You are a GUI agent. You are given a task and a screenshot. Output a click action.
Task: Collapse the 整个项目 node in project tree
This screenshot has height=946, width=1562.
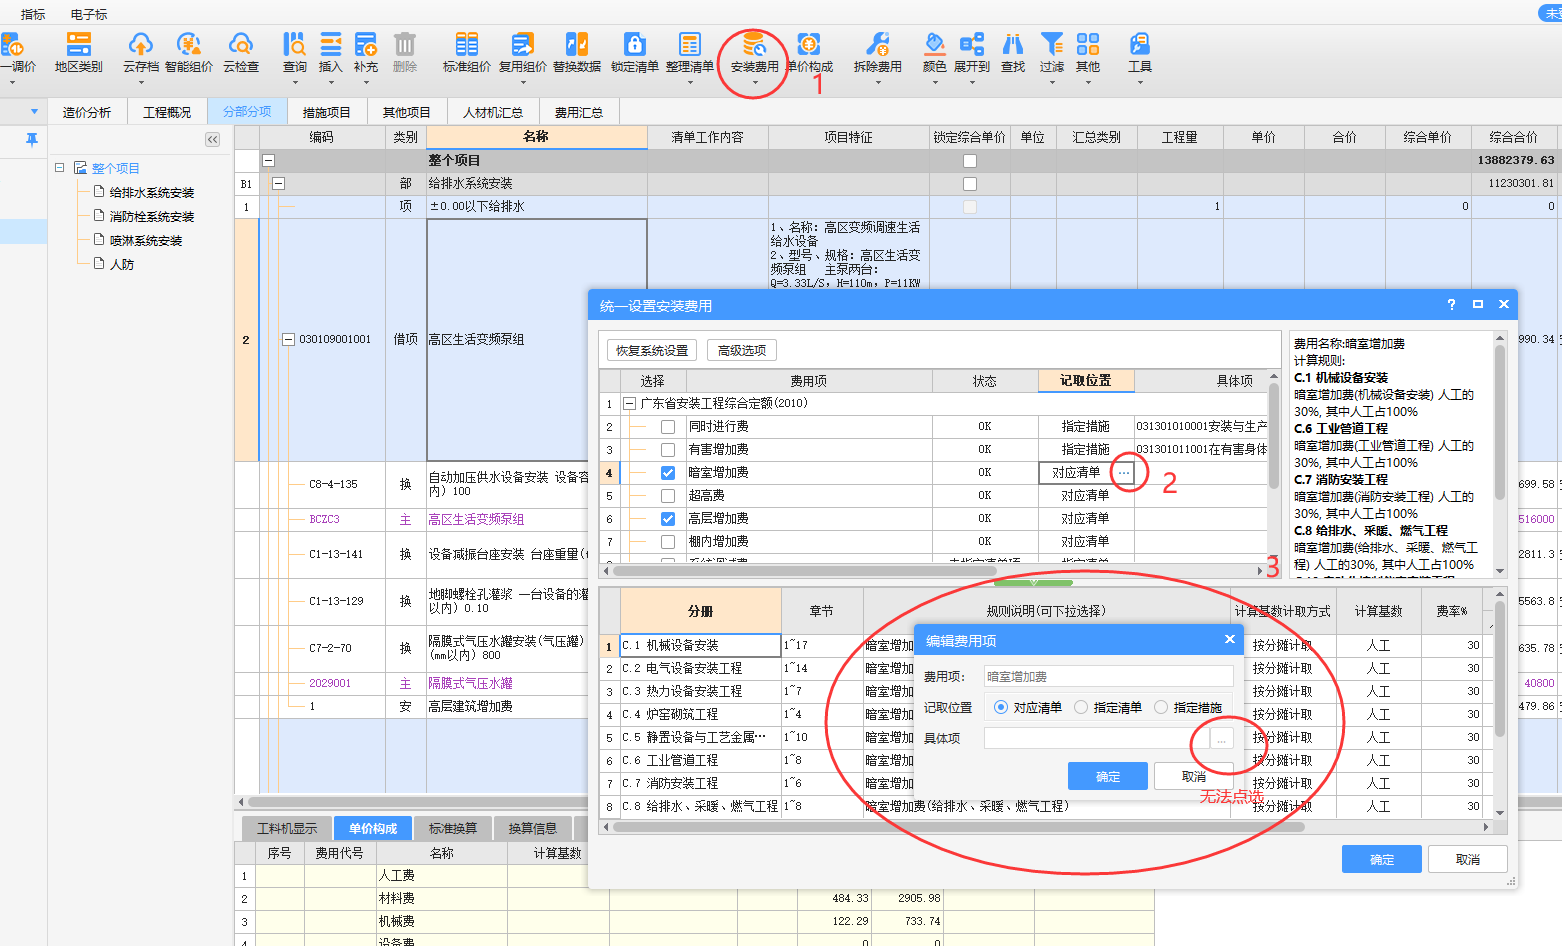(60, 168)
